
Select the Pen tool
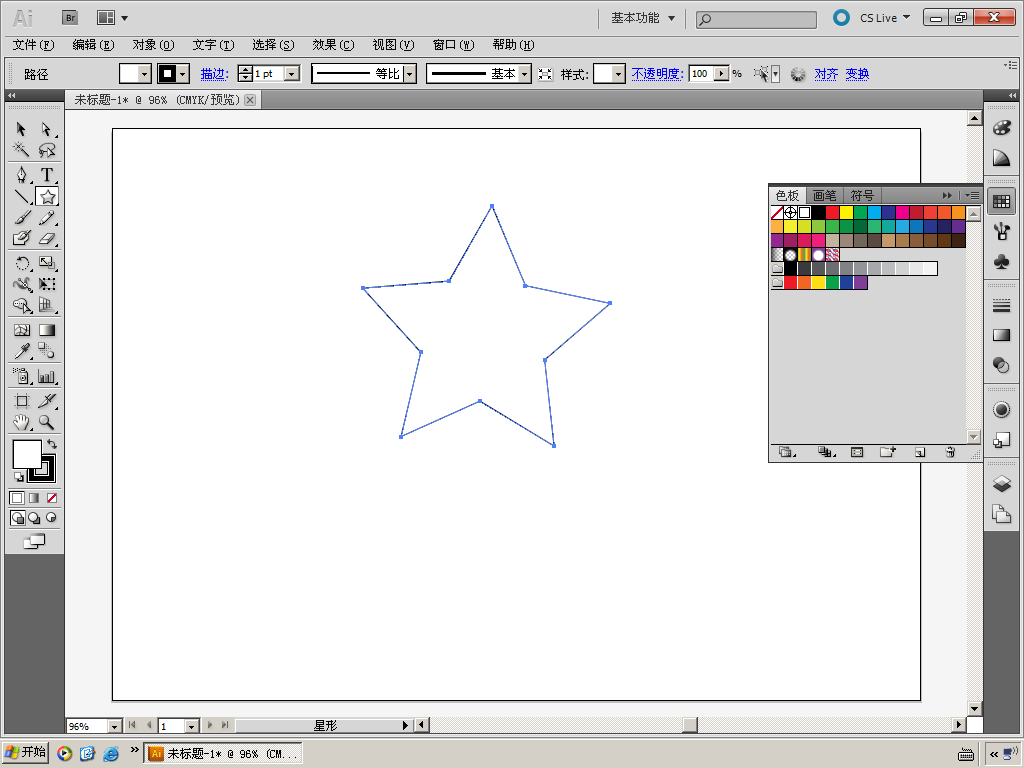(x=22, y=175)
